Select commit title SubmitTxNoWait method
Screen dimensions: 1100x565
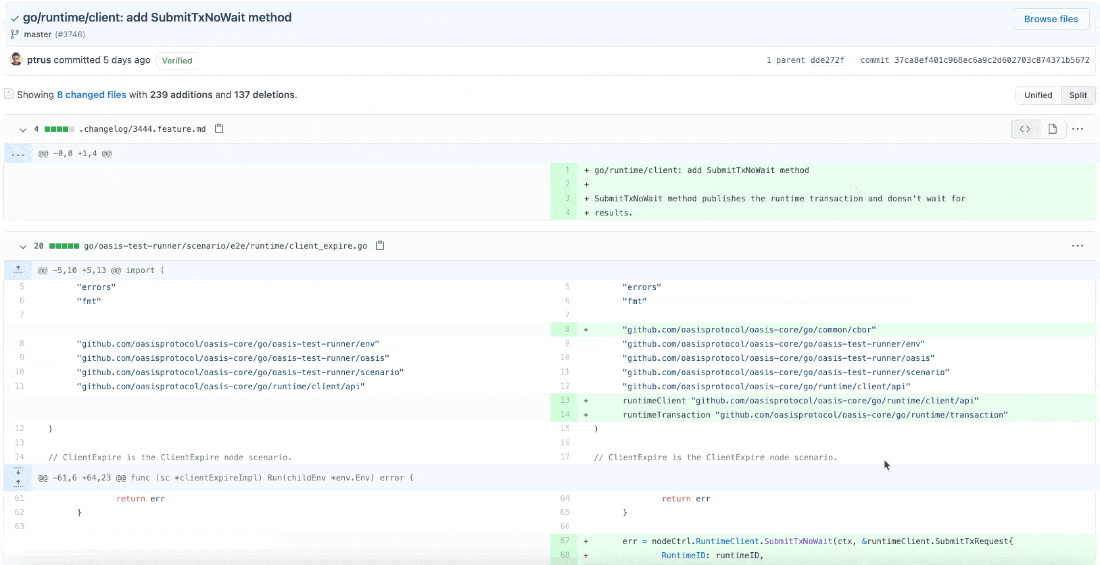pos(157,18)
